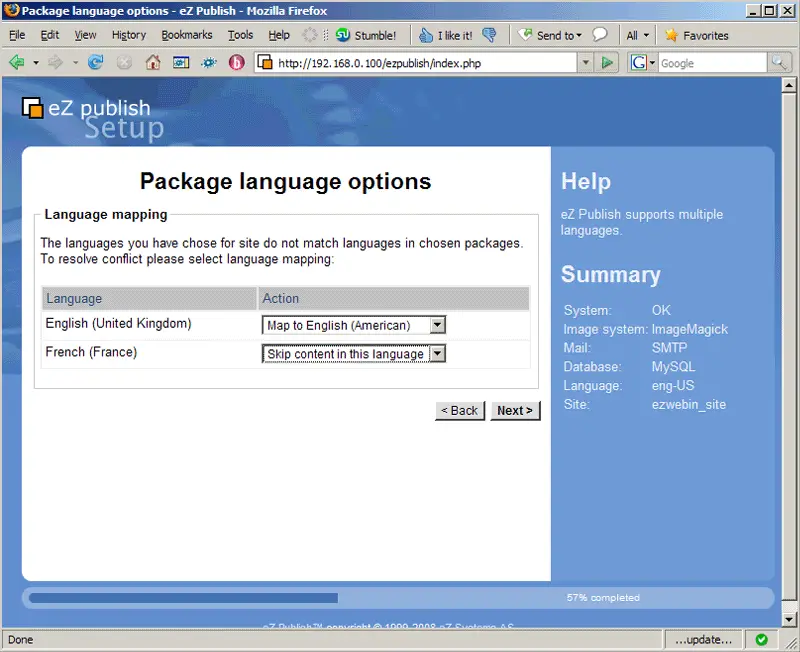This screenshot has height=652, width=800.
Task: Click the 'eng-US' language summary value
Action: tap(673, 385)
